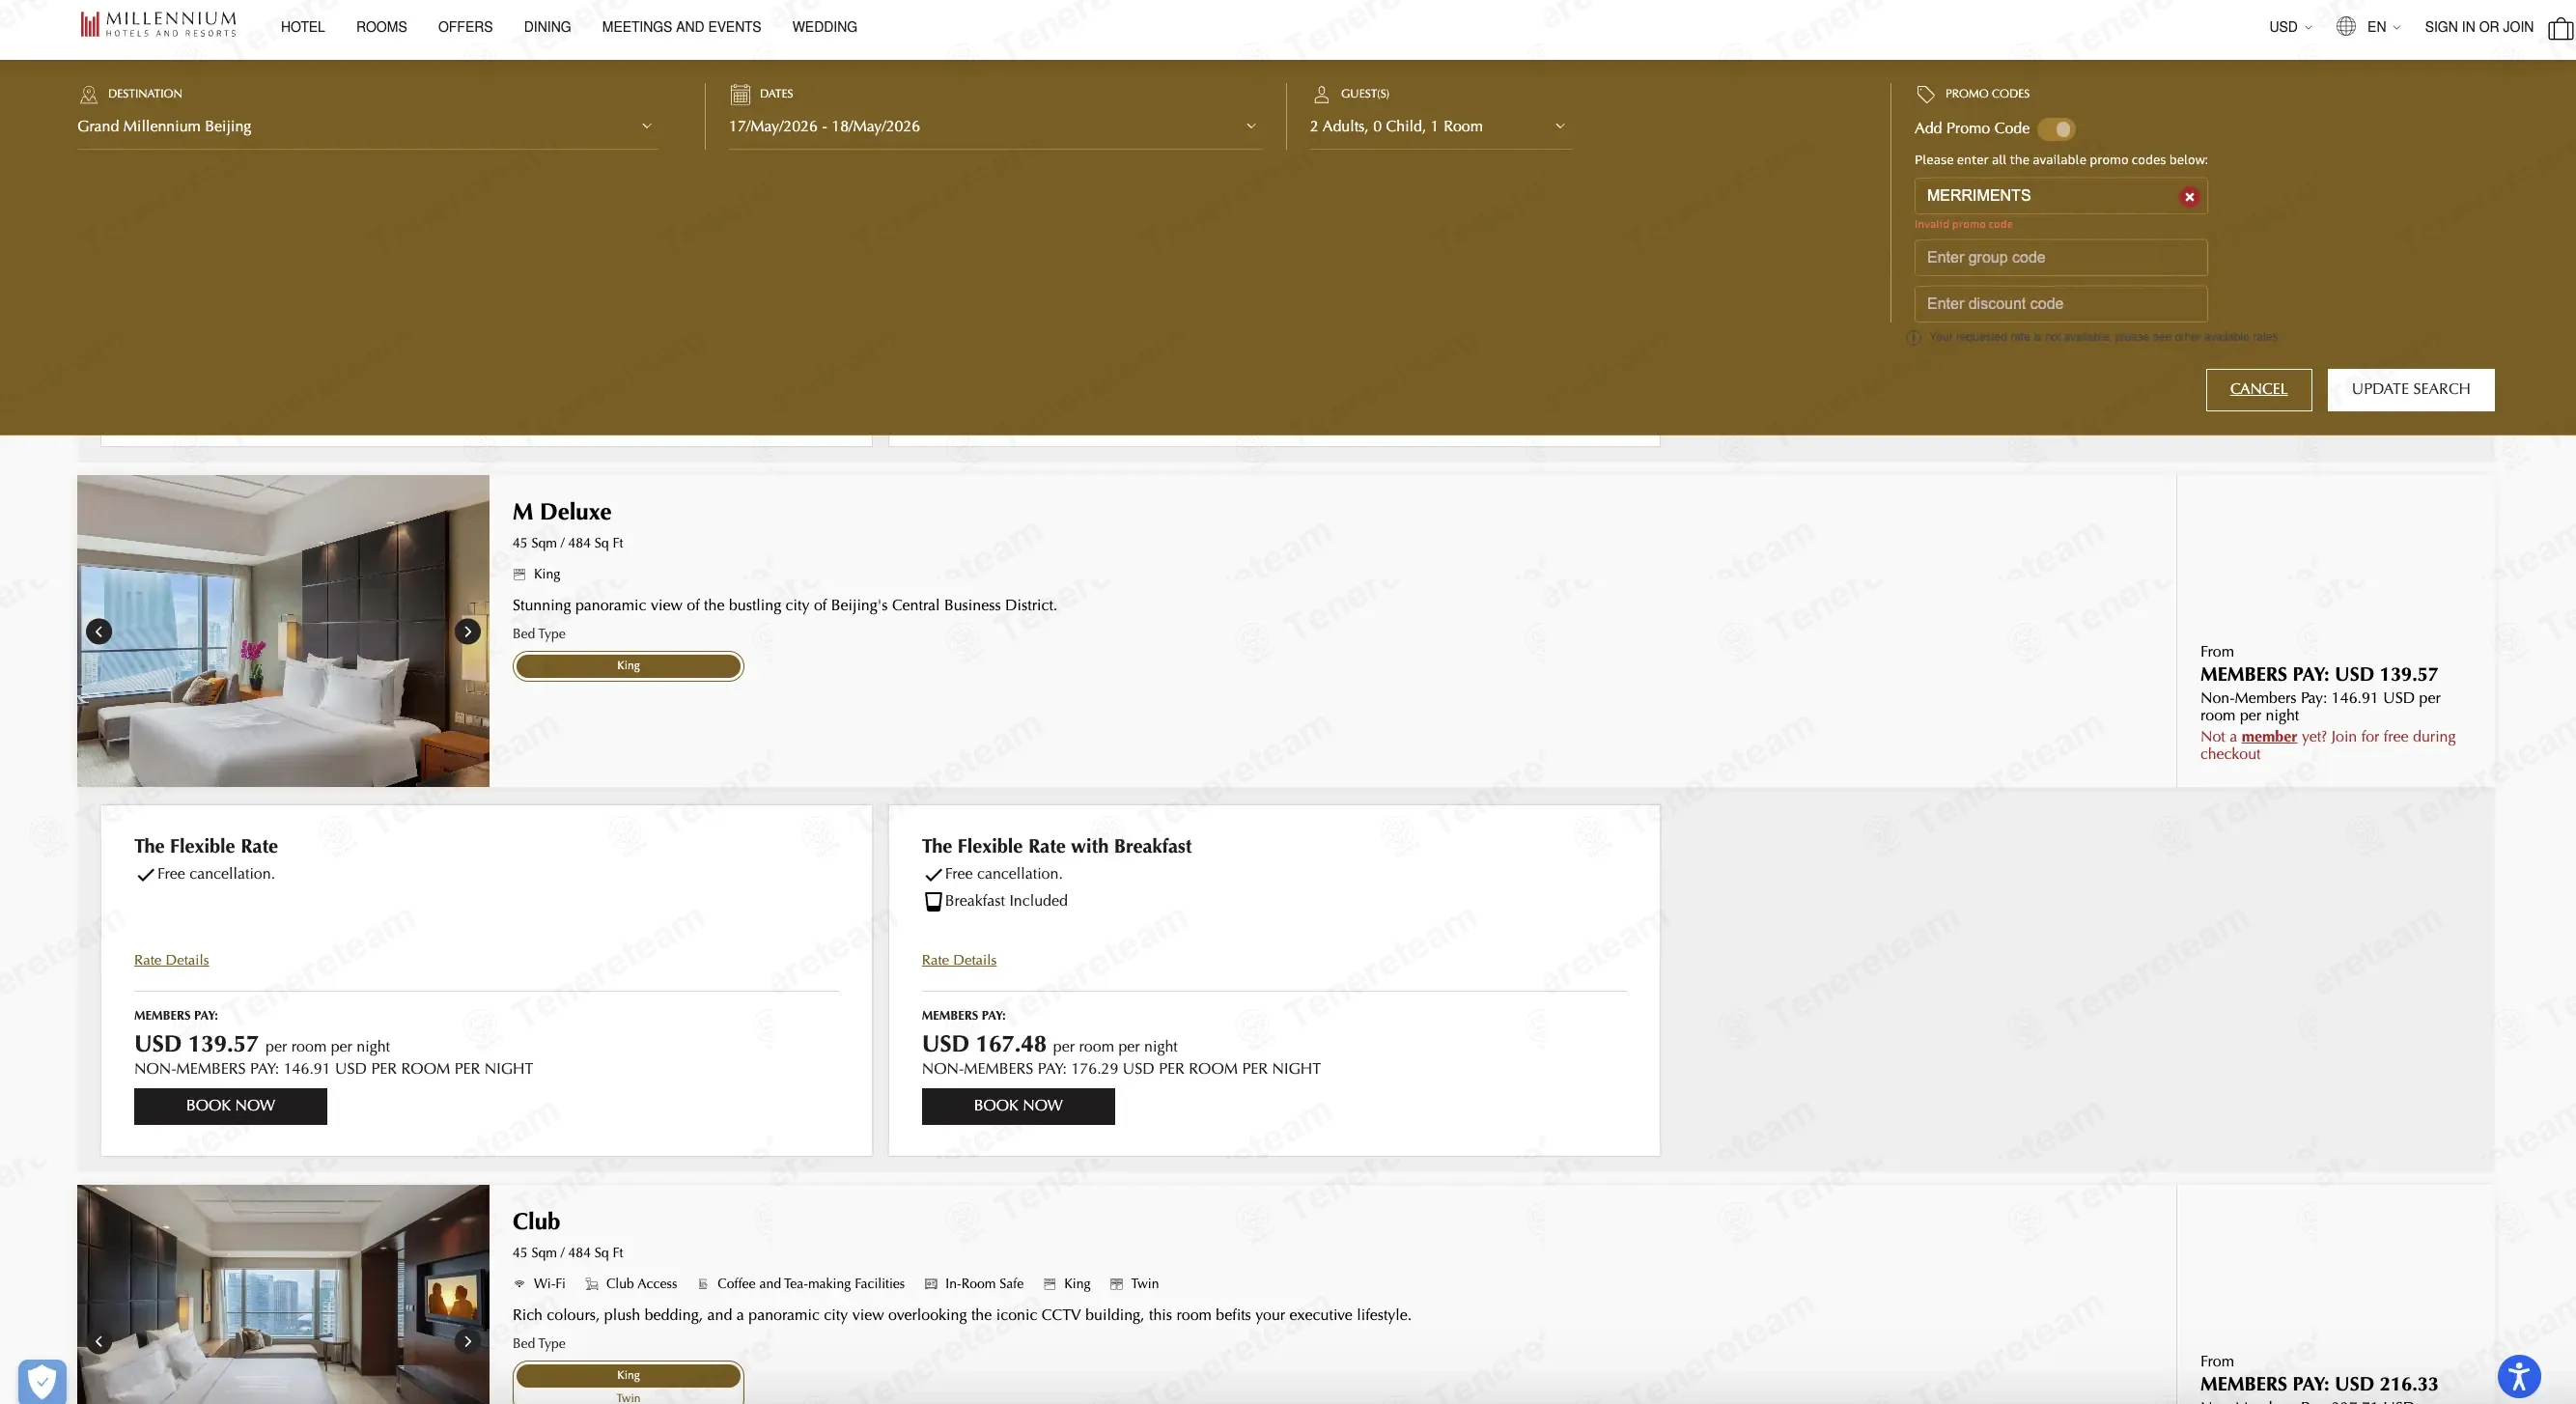Select Twin bed type for Club room
The image size is (2576, 1404).
pos(628,1397)
